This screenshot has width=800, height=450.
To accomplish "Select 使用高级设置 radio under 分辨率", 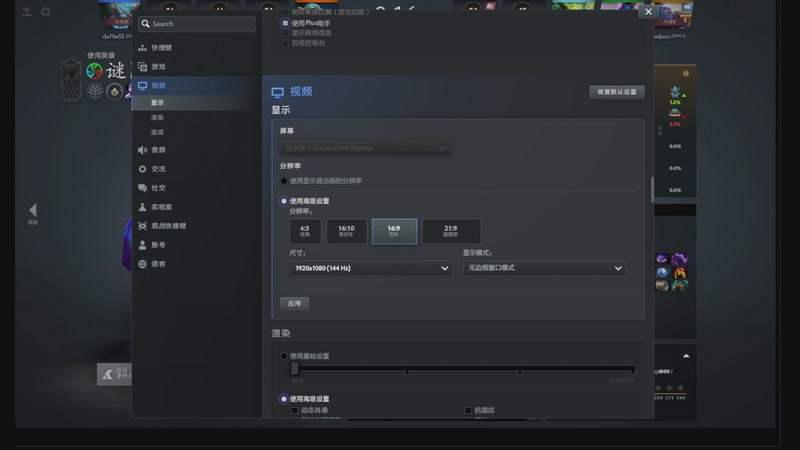I will point(284,201).
